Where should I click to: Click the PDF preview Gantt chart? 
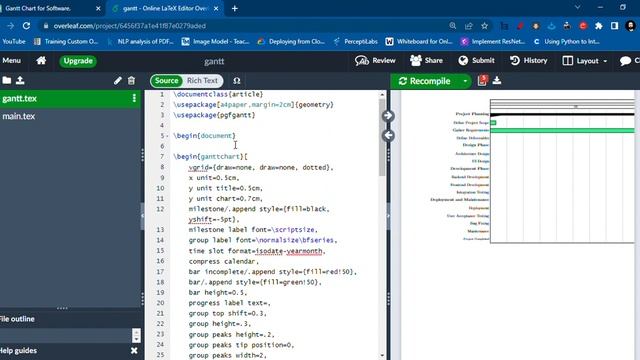coord(532,171)
